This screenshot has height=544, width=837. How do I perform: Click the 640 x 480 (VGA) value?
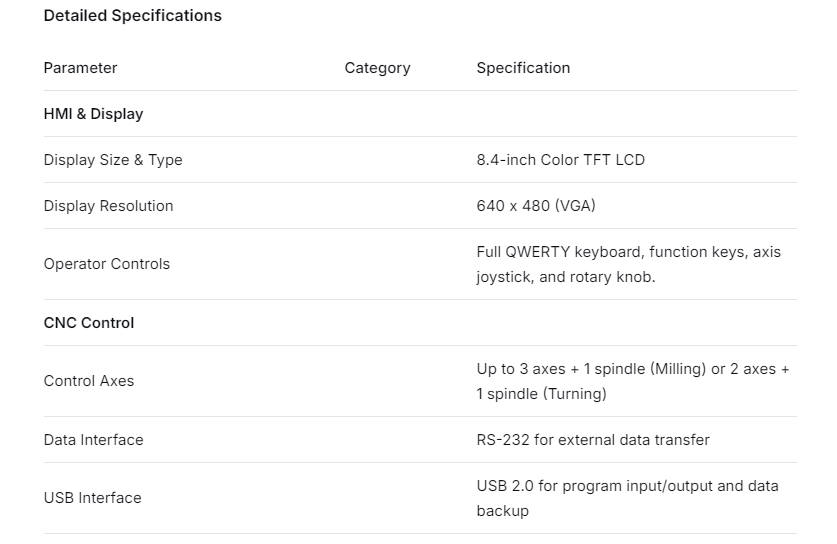click(536, 206)
